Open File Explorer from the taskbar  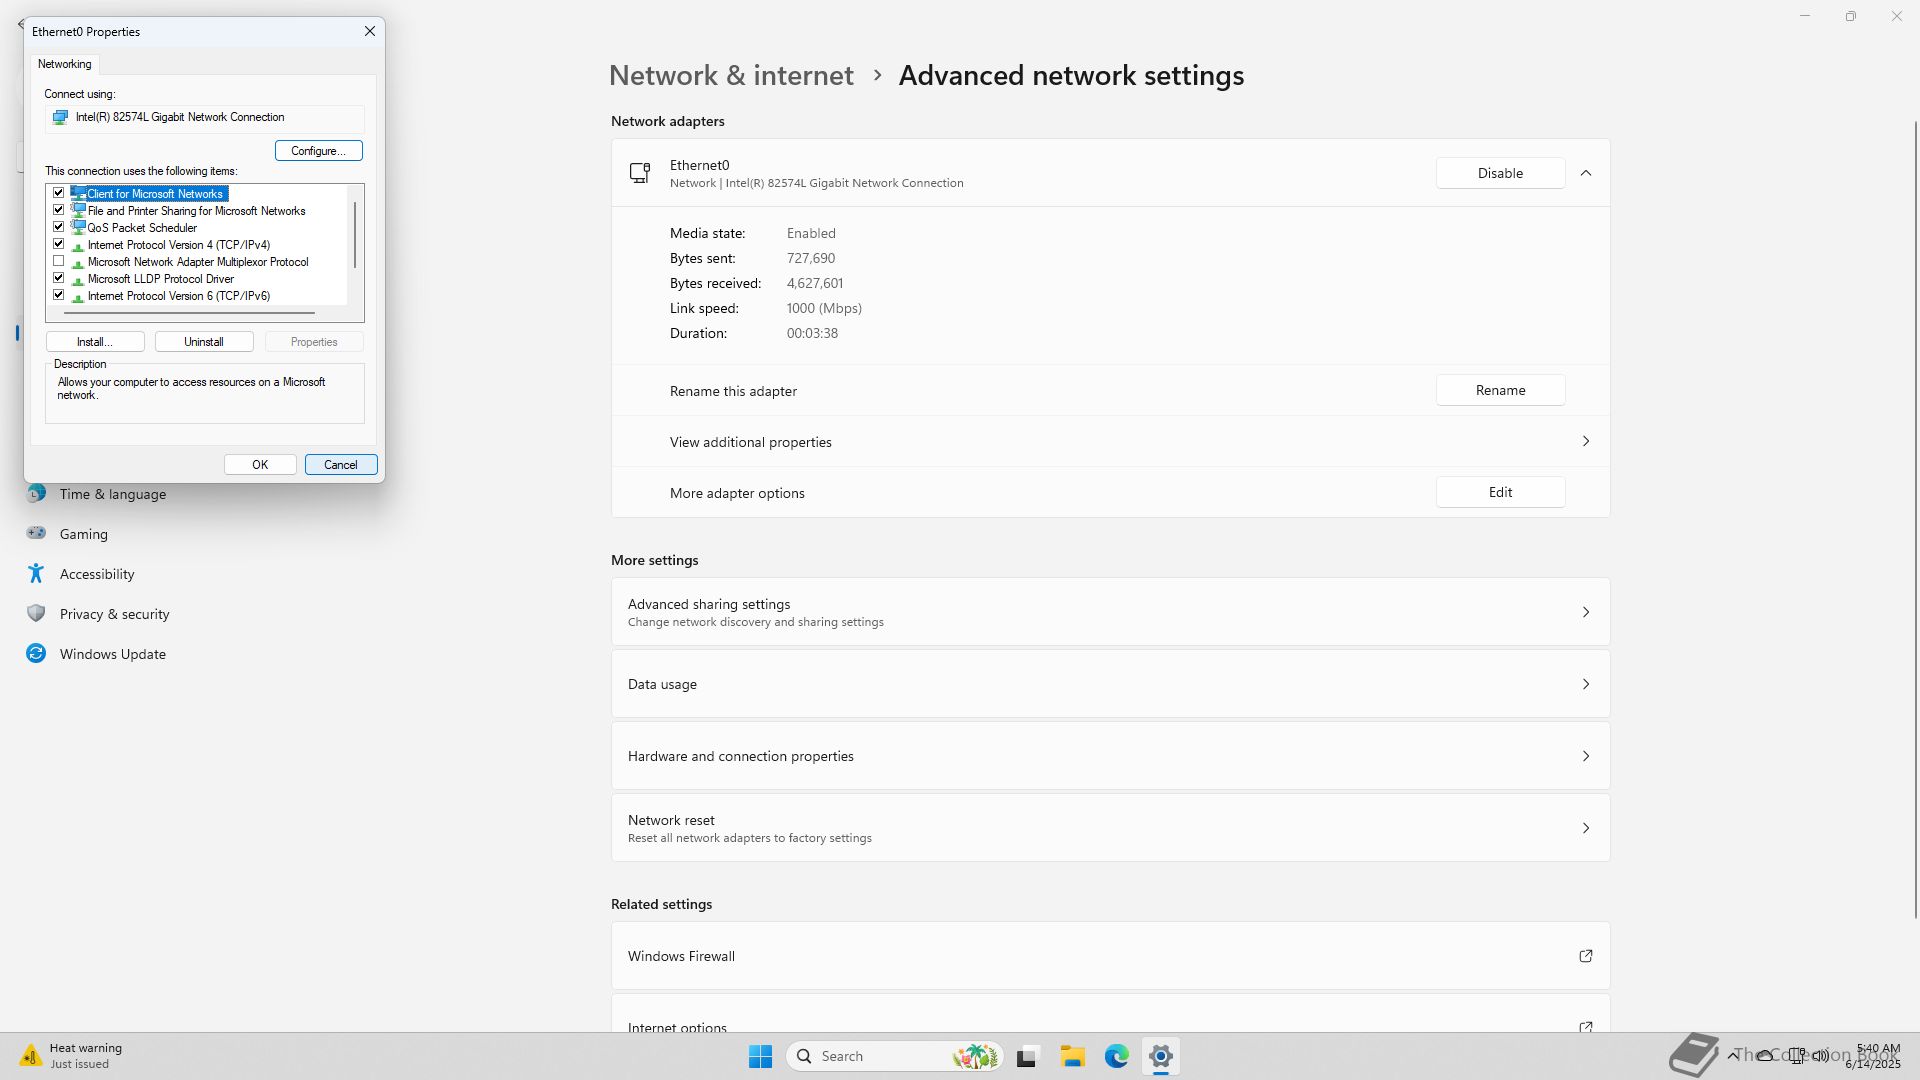[x=1072, y=1056]
